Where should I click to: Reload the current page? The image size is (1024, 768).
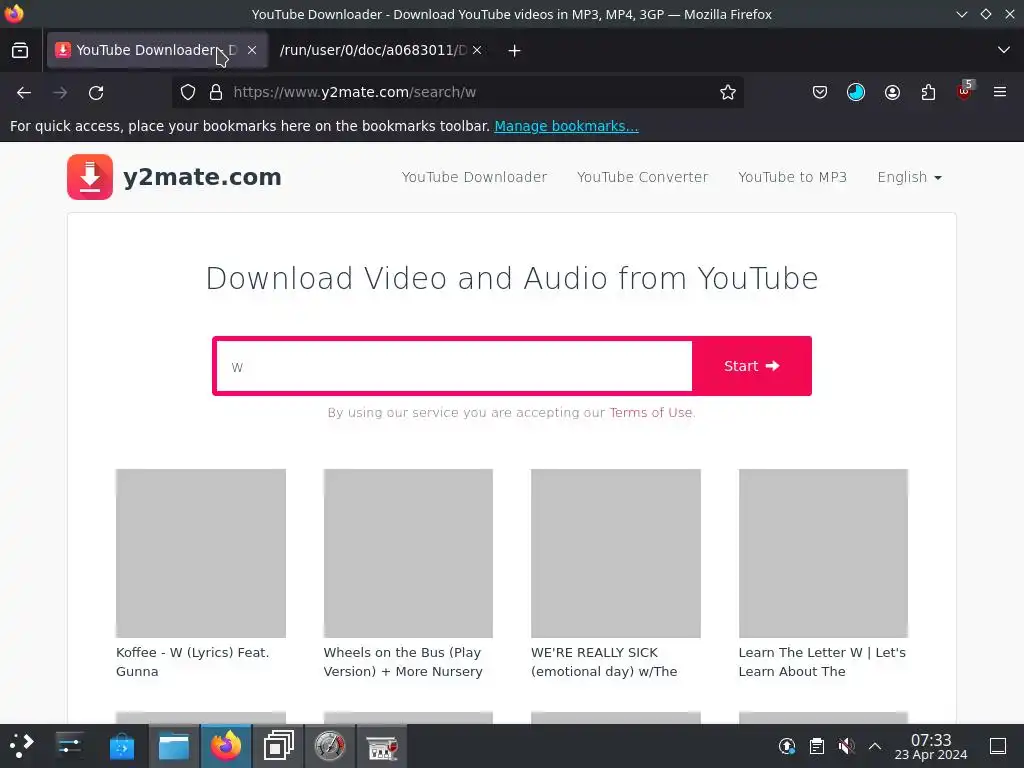click(96, 93)
